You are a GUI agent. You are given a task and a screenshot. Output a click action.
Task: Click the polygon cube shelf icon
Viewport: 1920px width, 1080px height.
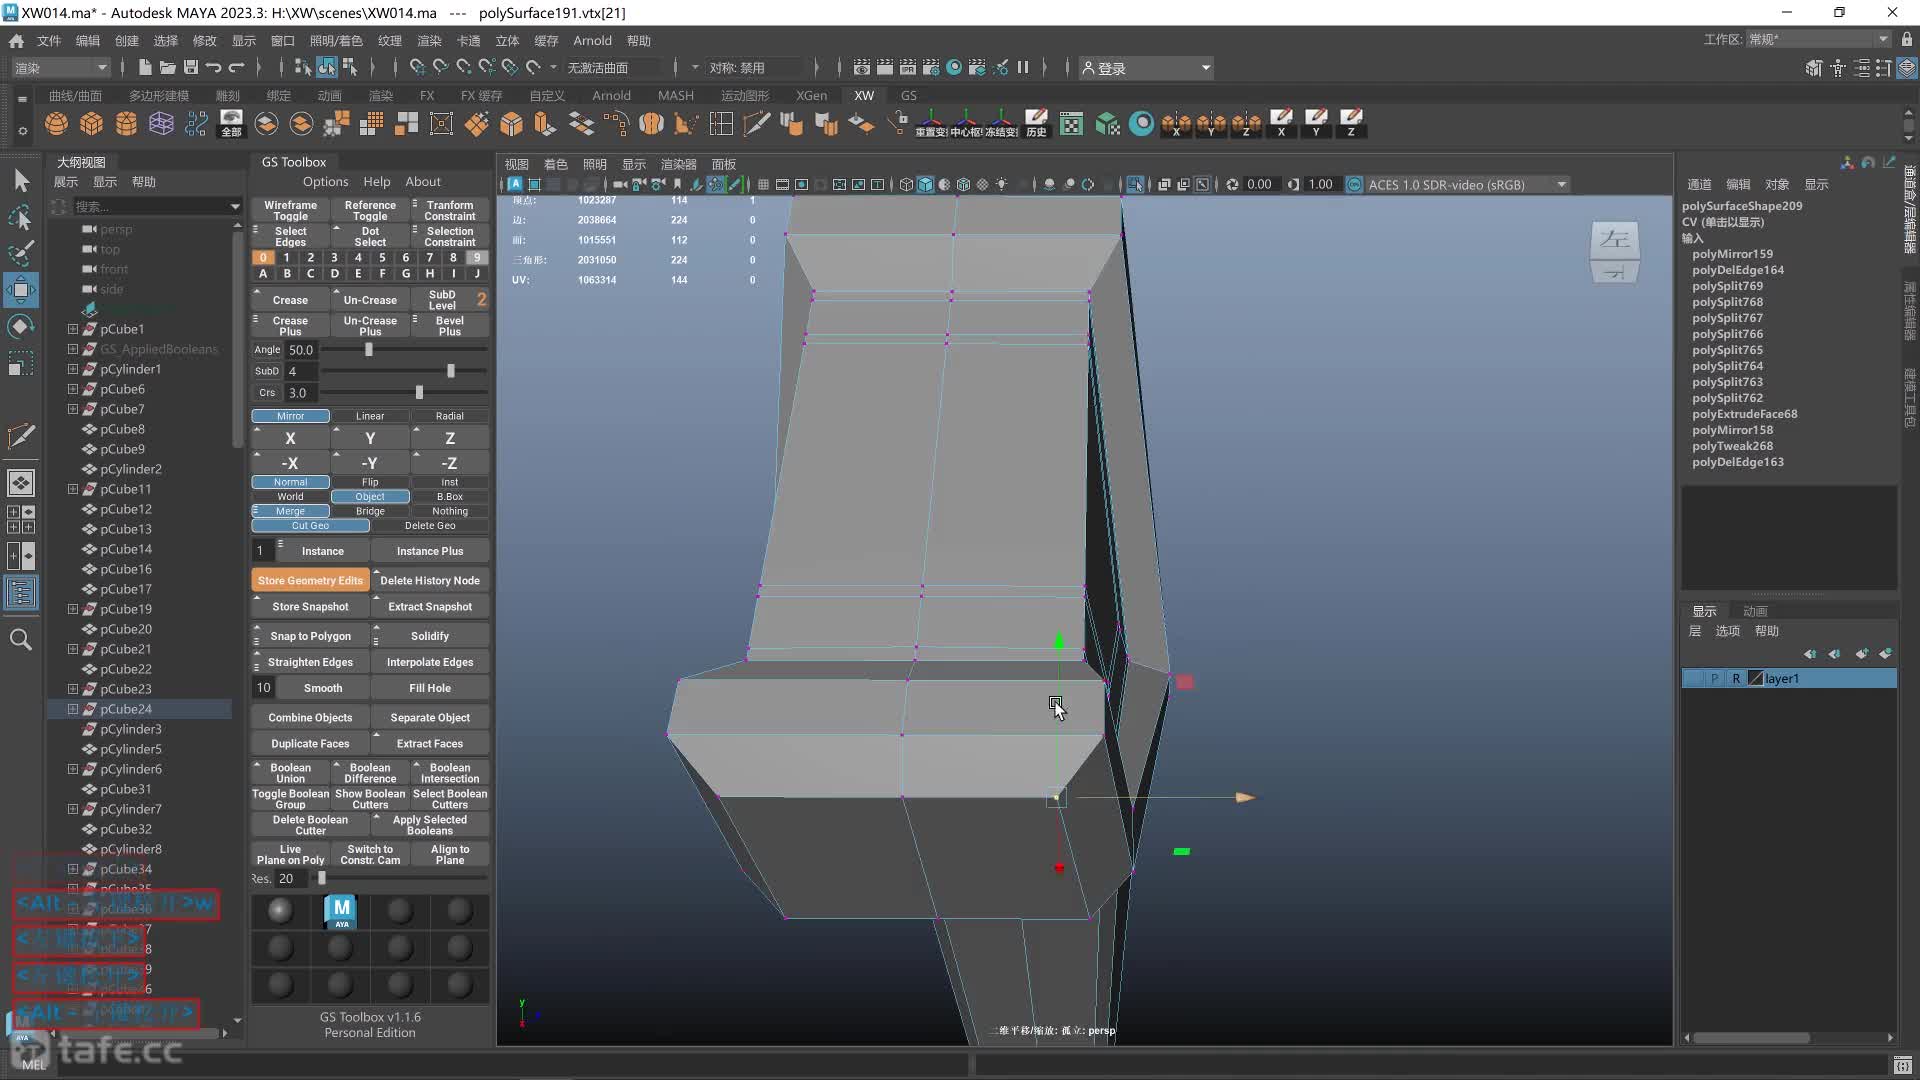pyautogui.click(x=91, y=123)
